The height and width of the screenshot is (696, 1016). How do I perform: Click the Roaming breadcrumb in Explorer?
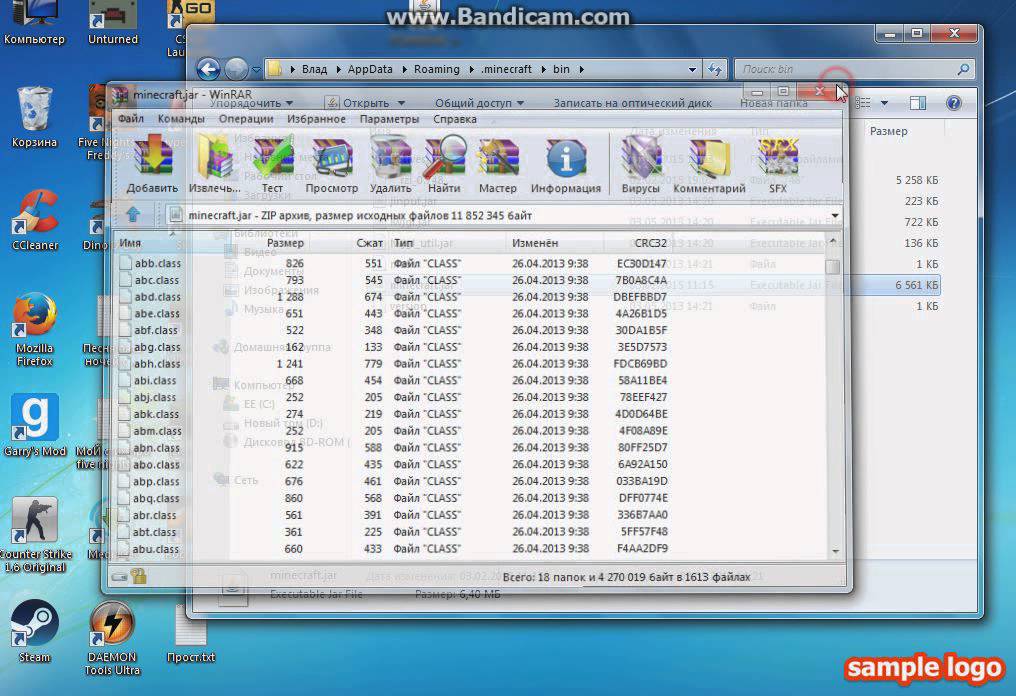pyautogui.click(x=437, y=69)
